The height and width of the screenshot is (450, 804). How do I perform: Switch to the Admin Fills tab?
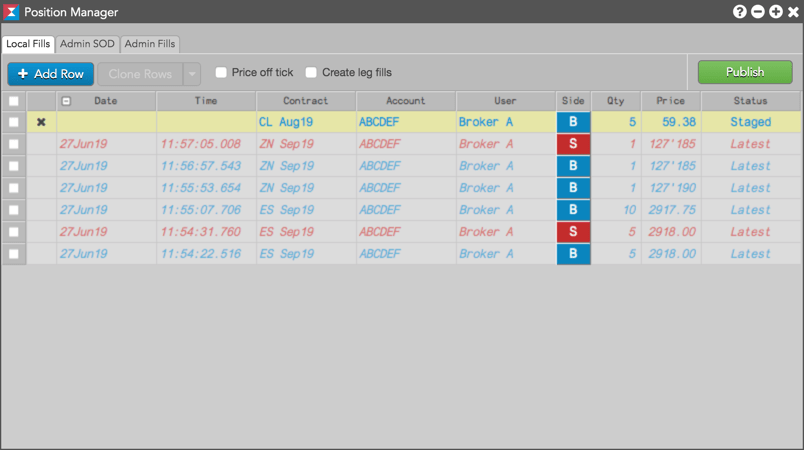pyautogui.click(x=150, y=44)
